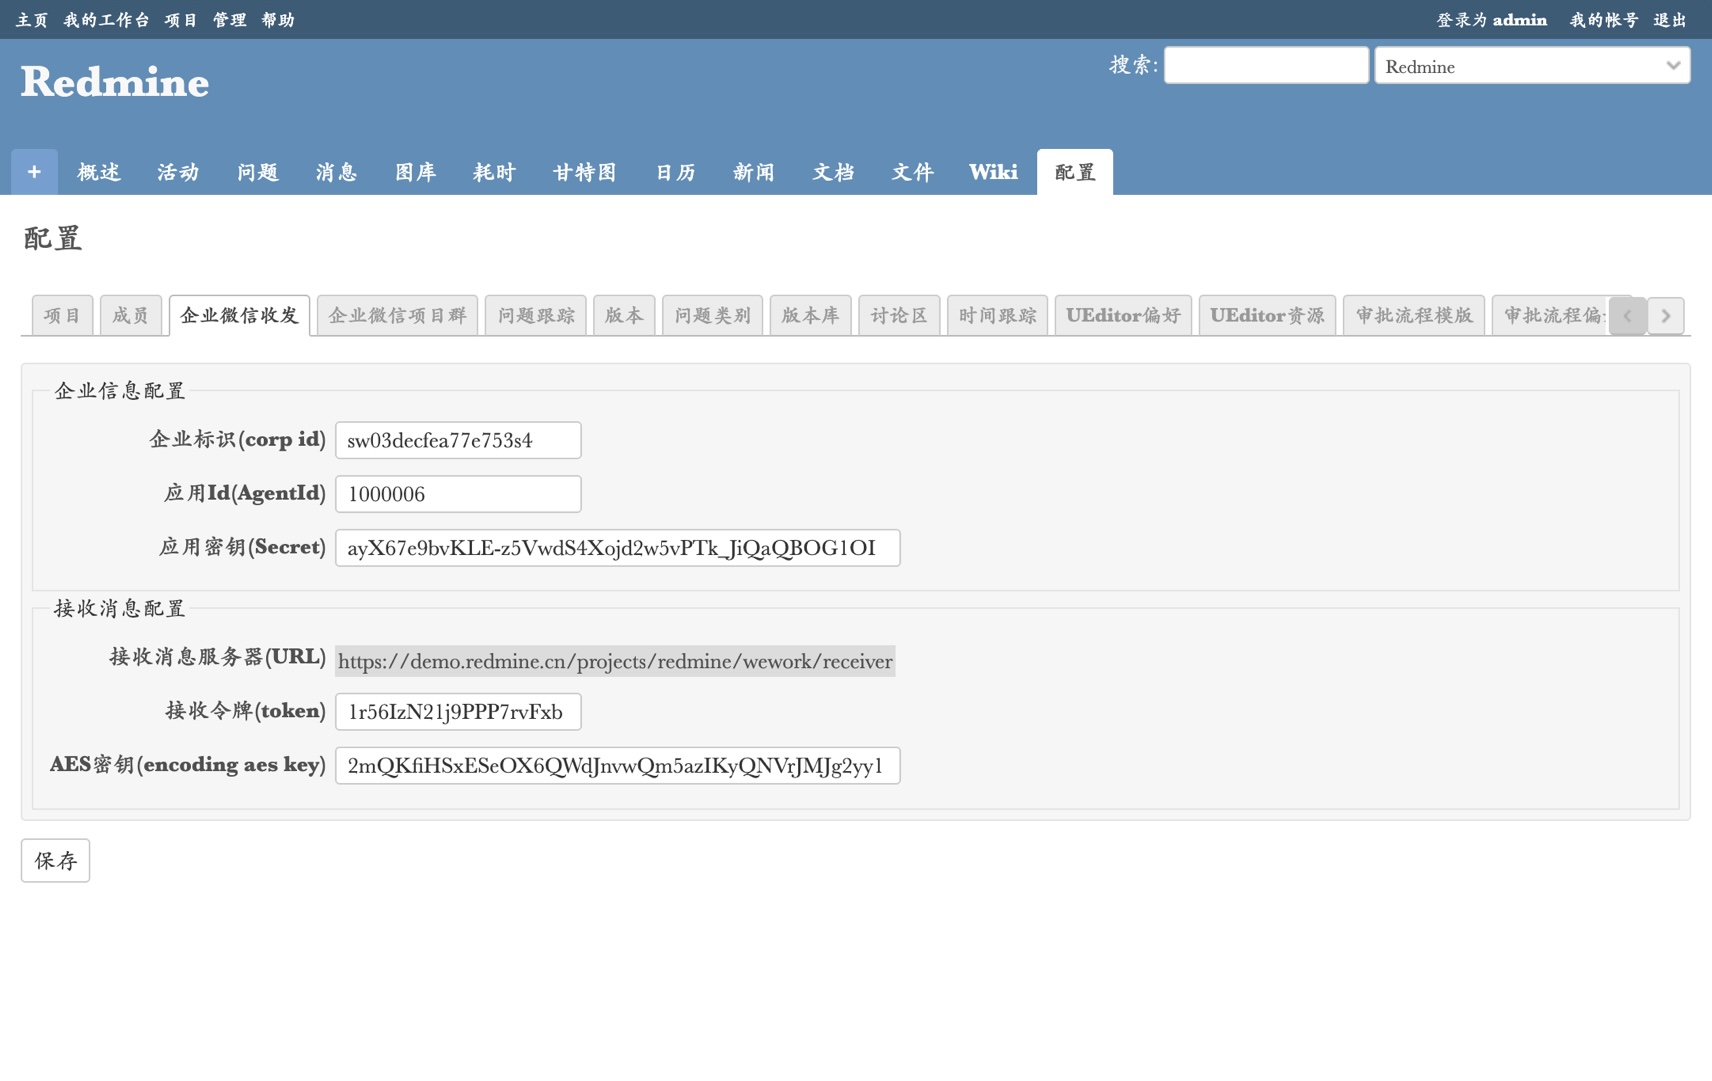Image resolution: width=1712 pixels, height=1081 pixels.
Task: Click the corp id input field
Action: pyautogui.click(x=458, y=440)
